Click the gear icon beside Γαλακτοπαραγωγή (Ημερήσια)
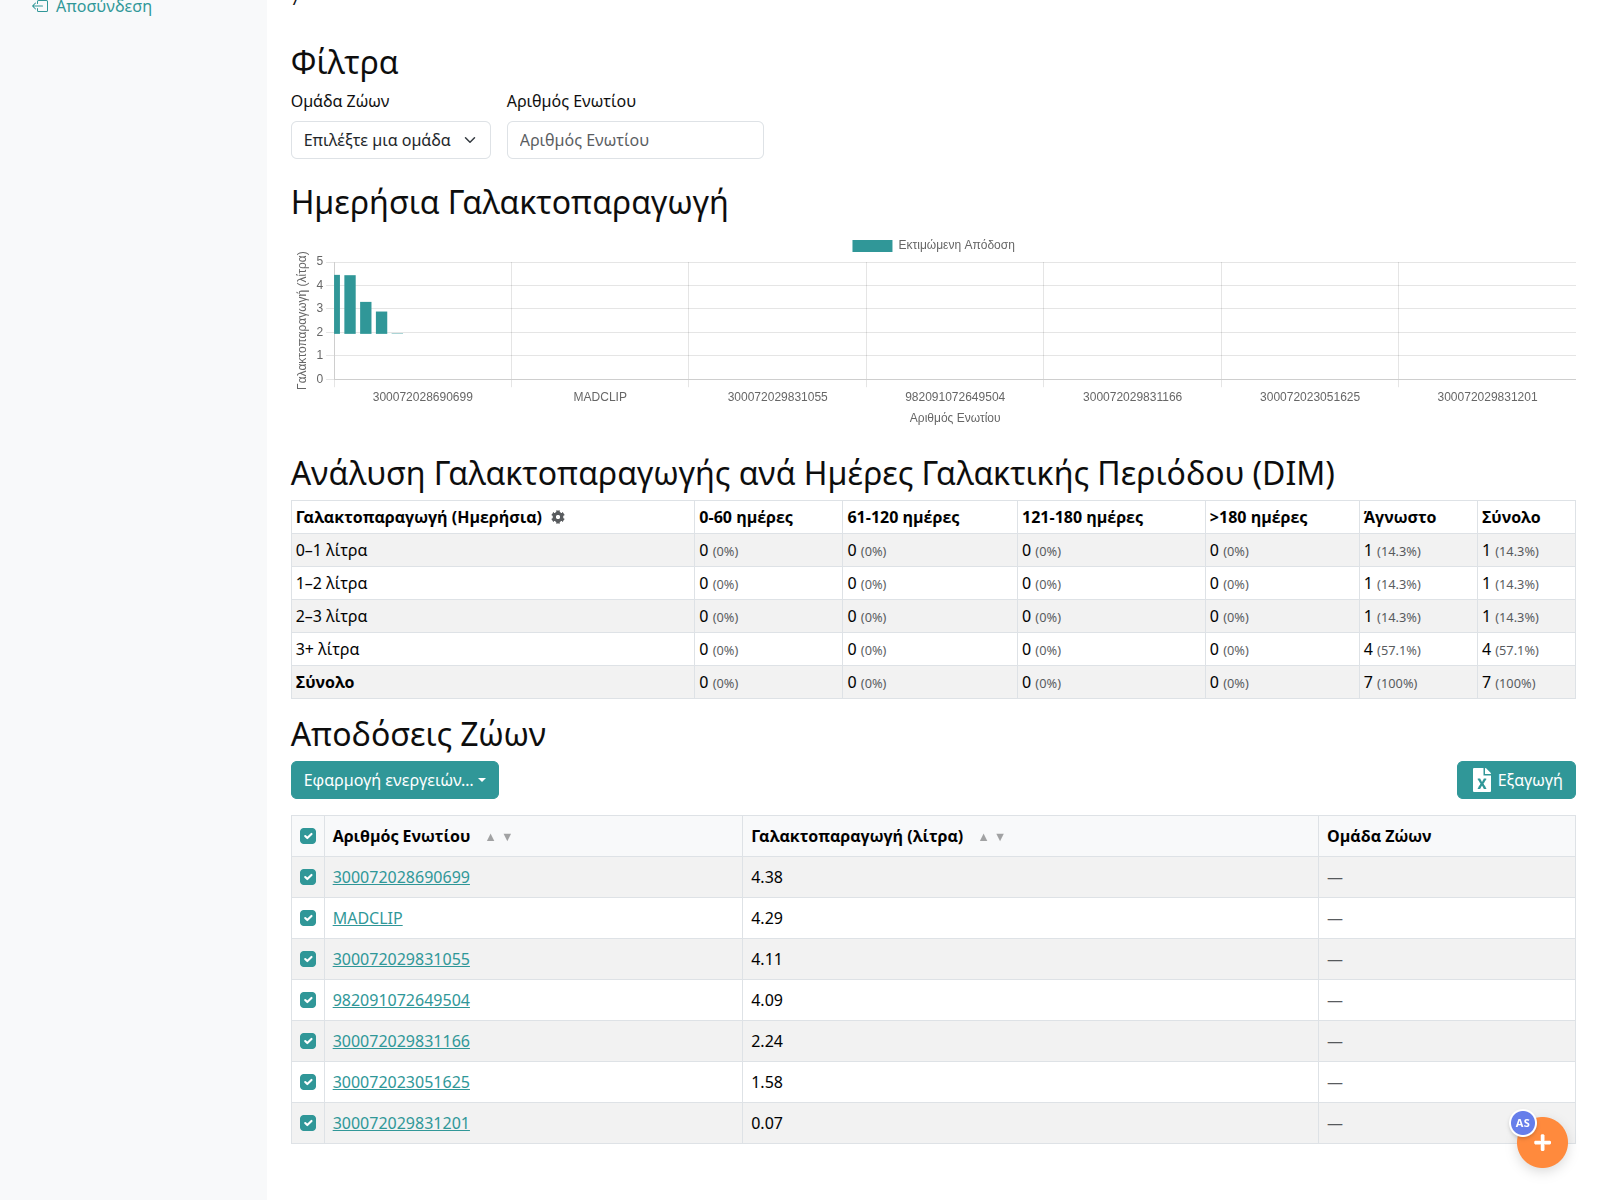This screenshot has width=1600, height=1200. 558,517
